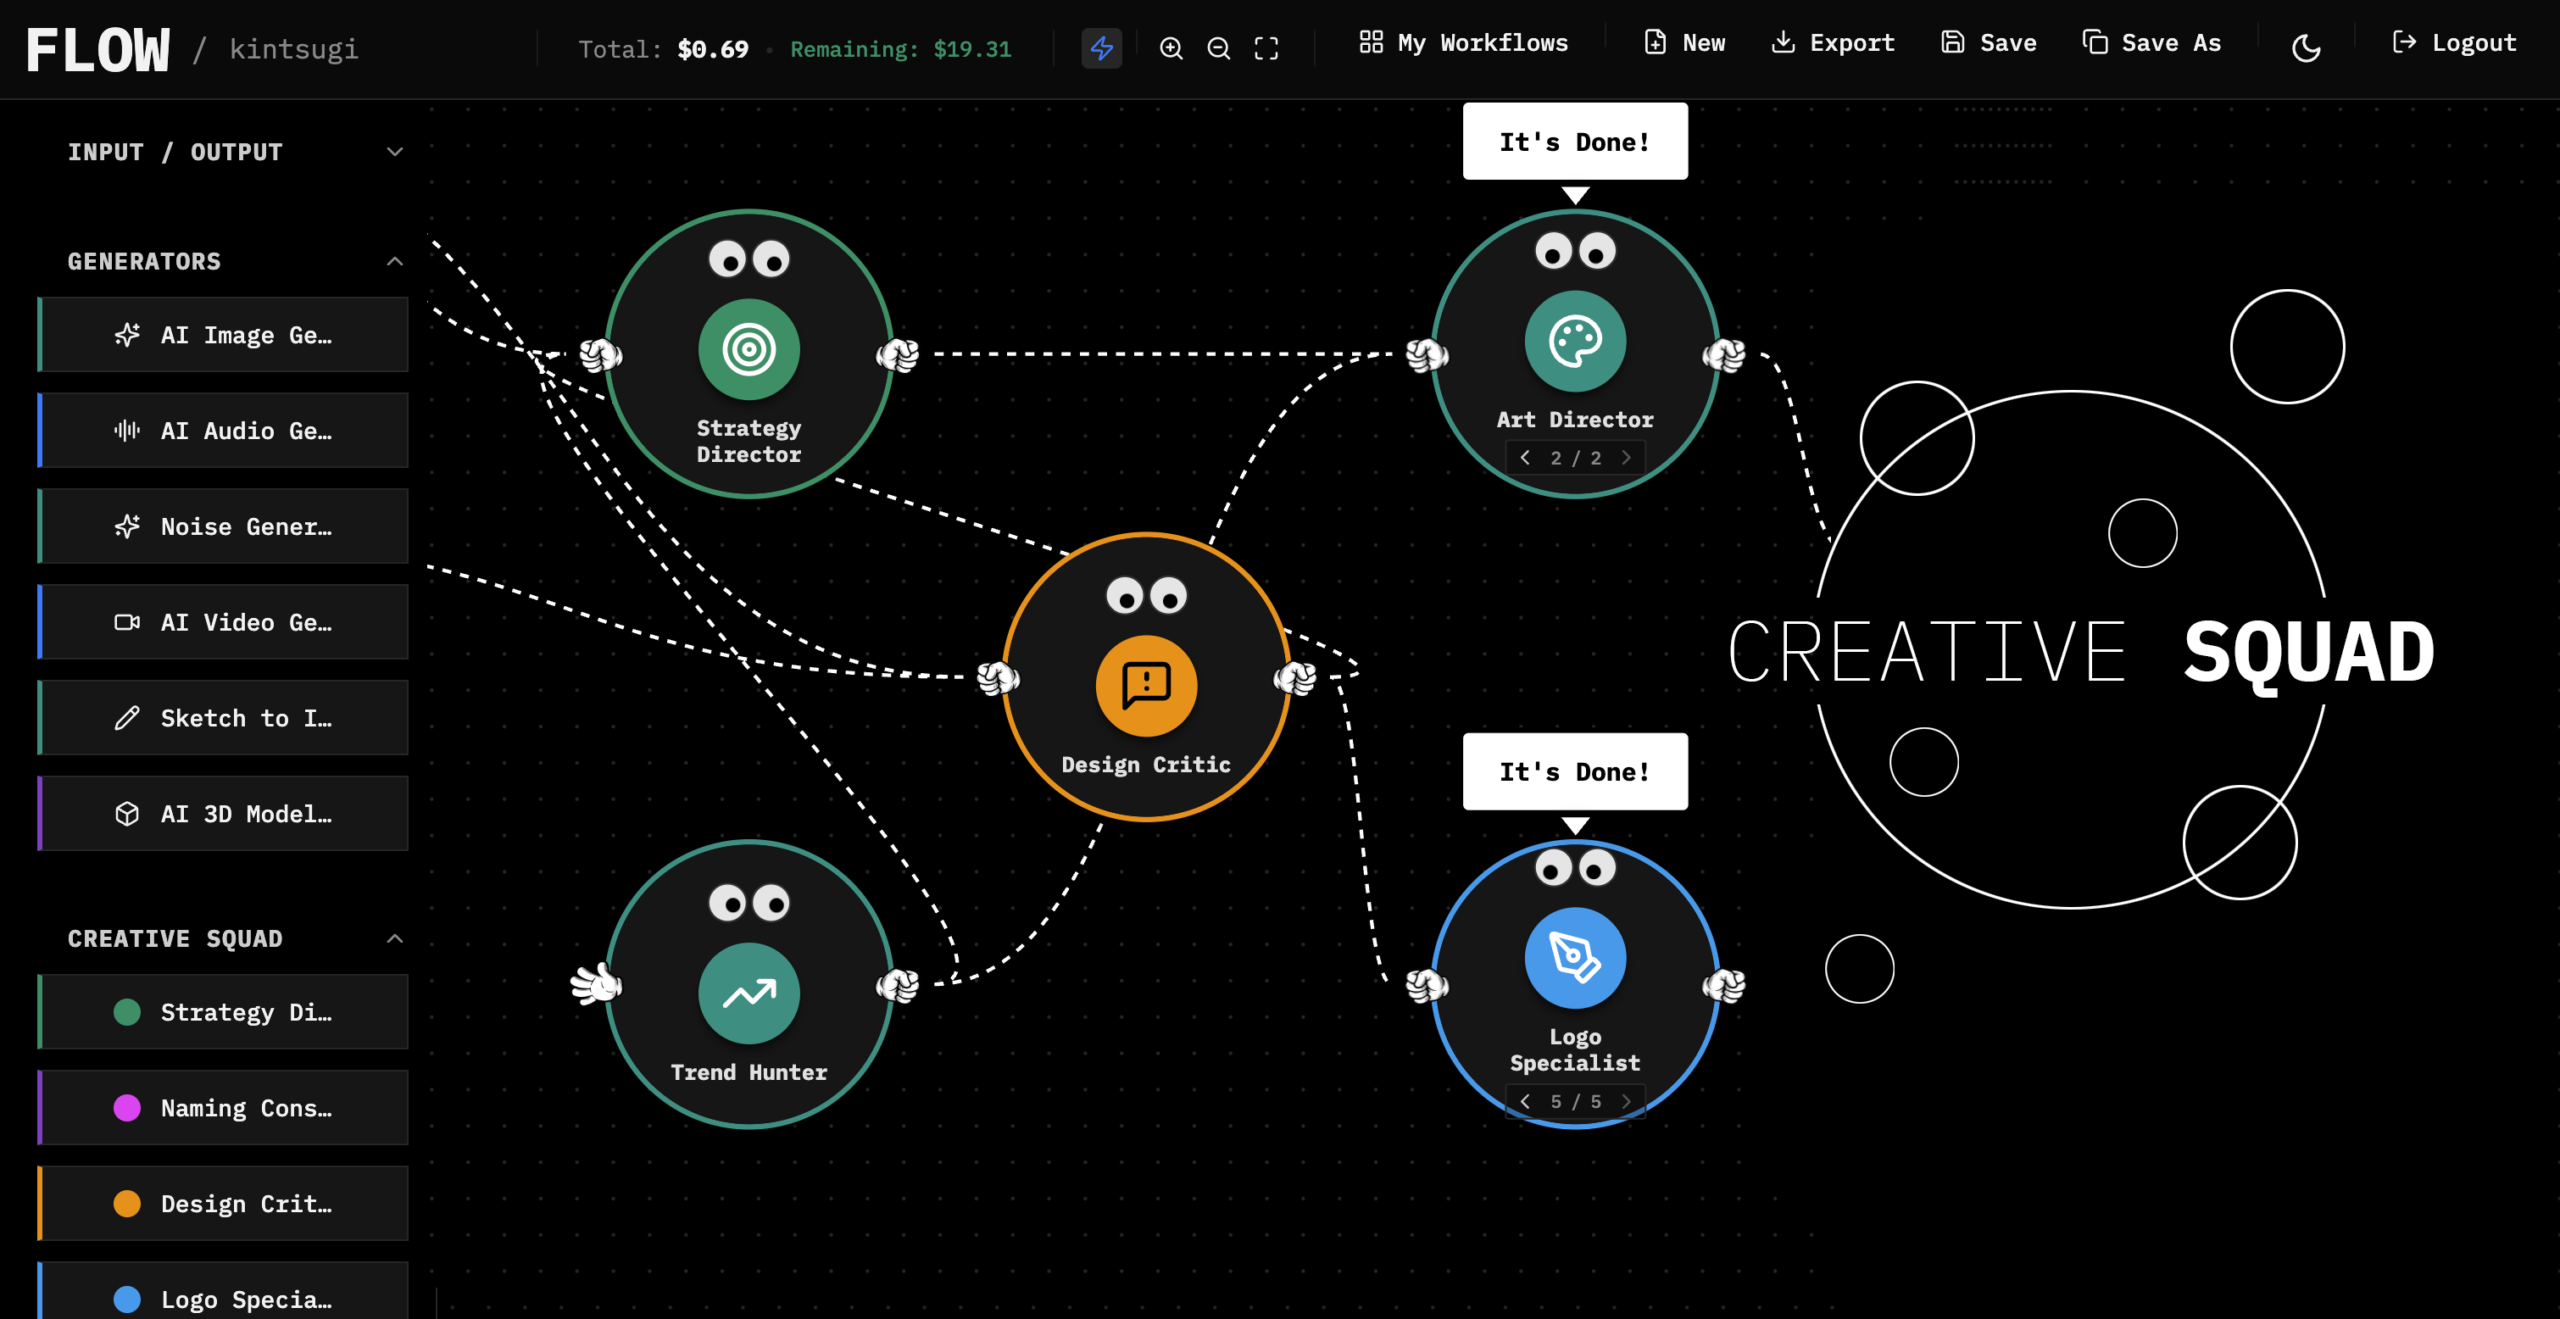Collapse the Creative Squad sidebar section
This screenshot has width=2560, height=1319.
coord(394,938)
